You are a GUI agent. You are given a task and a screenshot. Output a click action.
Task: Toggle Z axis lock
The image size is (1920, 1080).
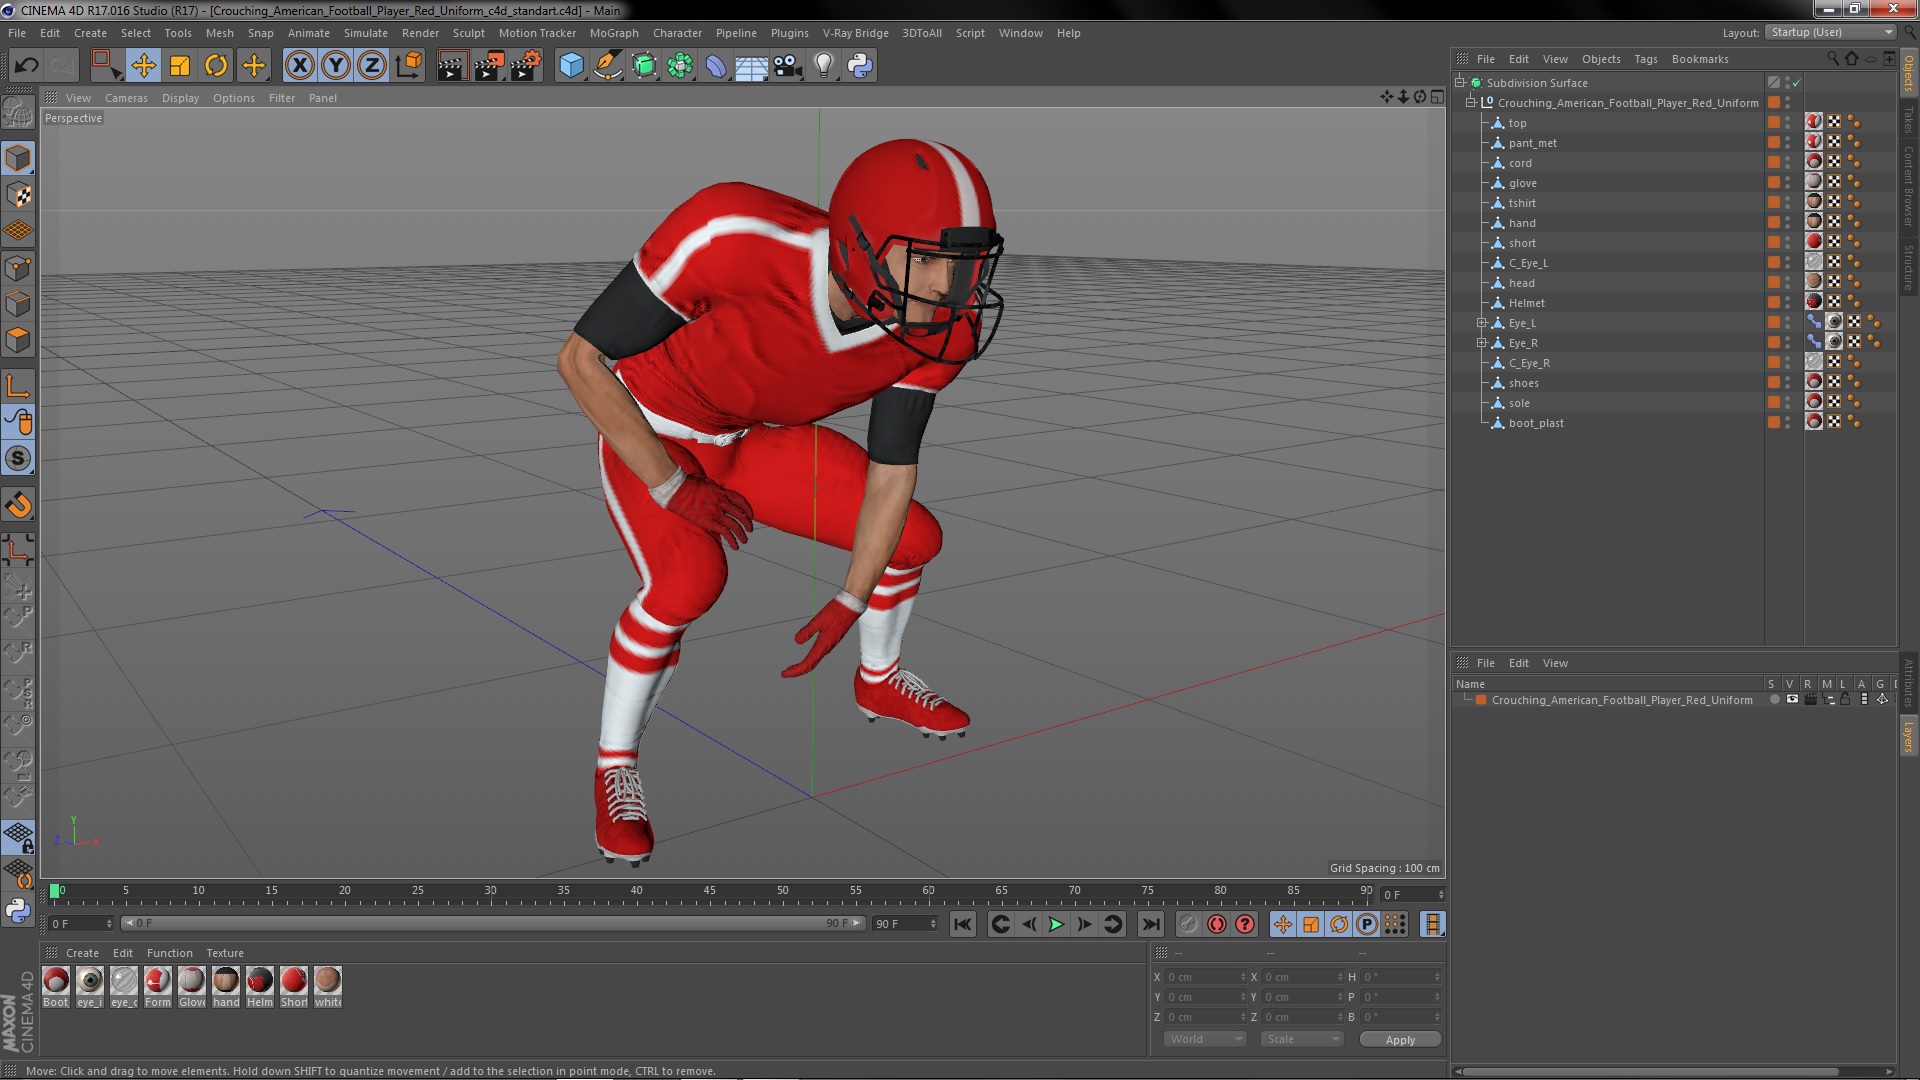click(372, 66)
